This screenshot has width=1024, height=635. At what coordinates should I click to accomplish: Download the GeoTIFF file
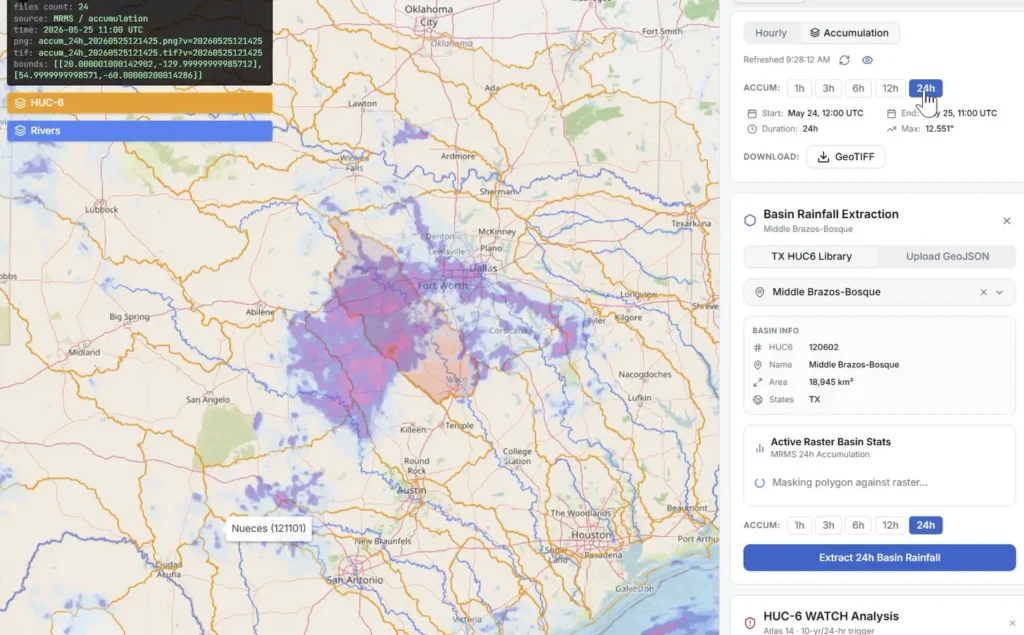click(846, 157)
